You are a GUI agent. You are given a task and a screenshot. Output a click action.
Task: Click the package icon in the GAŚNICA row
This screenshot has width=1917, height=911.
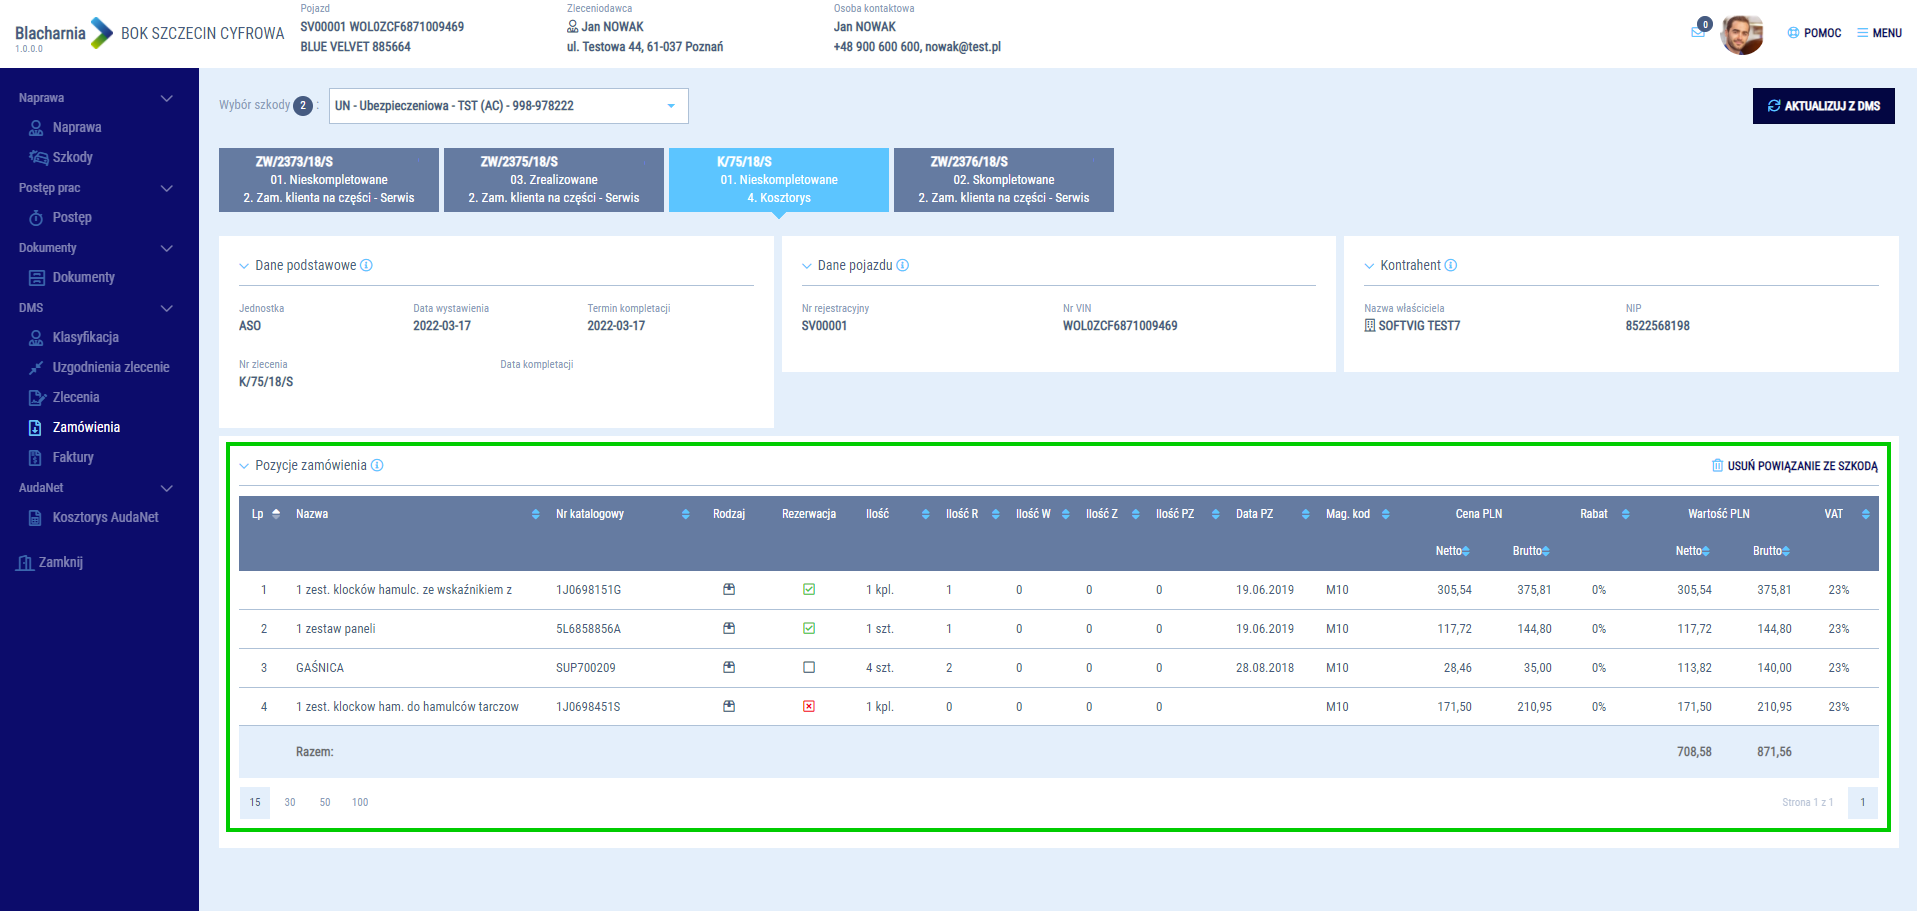coord(729,668)
